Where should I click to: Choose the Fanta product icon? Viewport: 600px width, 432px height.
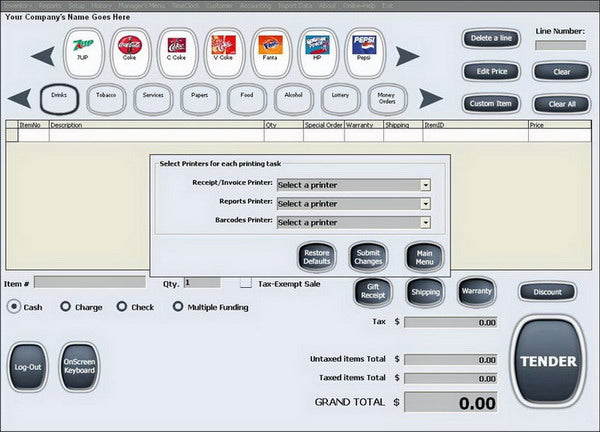point(271,53)
